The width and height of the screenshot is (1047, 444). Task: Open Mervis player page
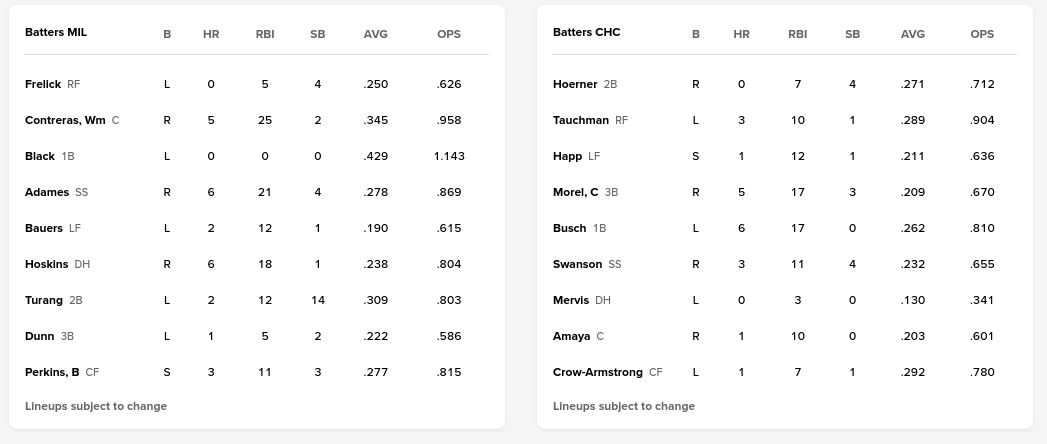tap(571, 300)
